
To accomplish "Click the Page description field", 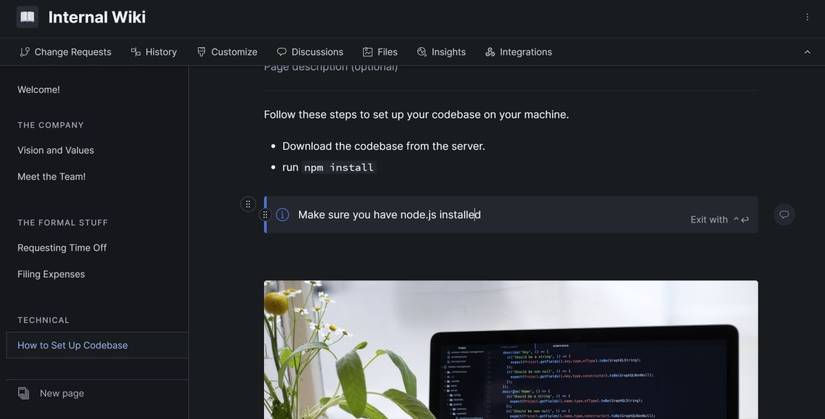I will (330, 68).
